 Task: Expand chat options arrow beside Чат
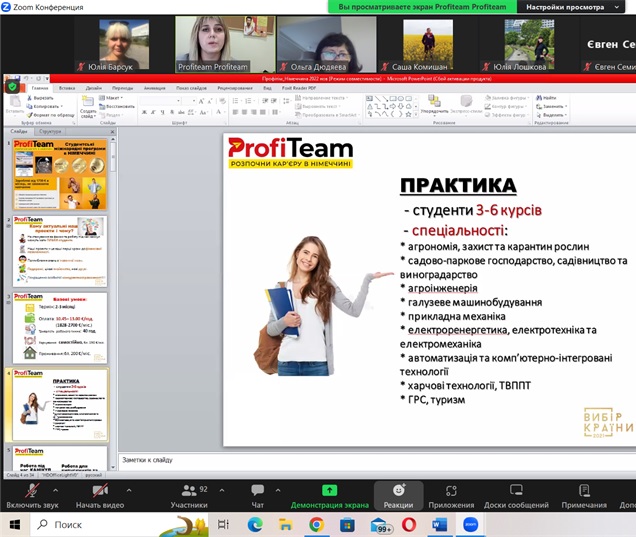pos(278,490)
